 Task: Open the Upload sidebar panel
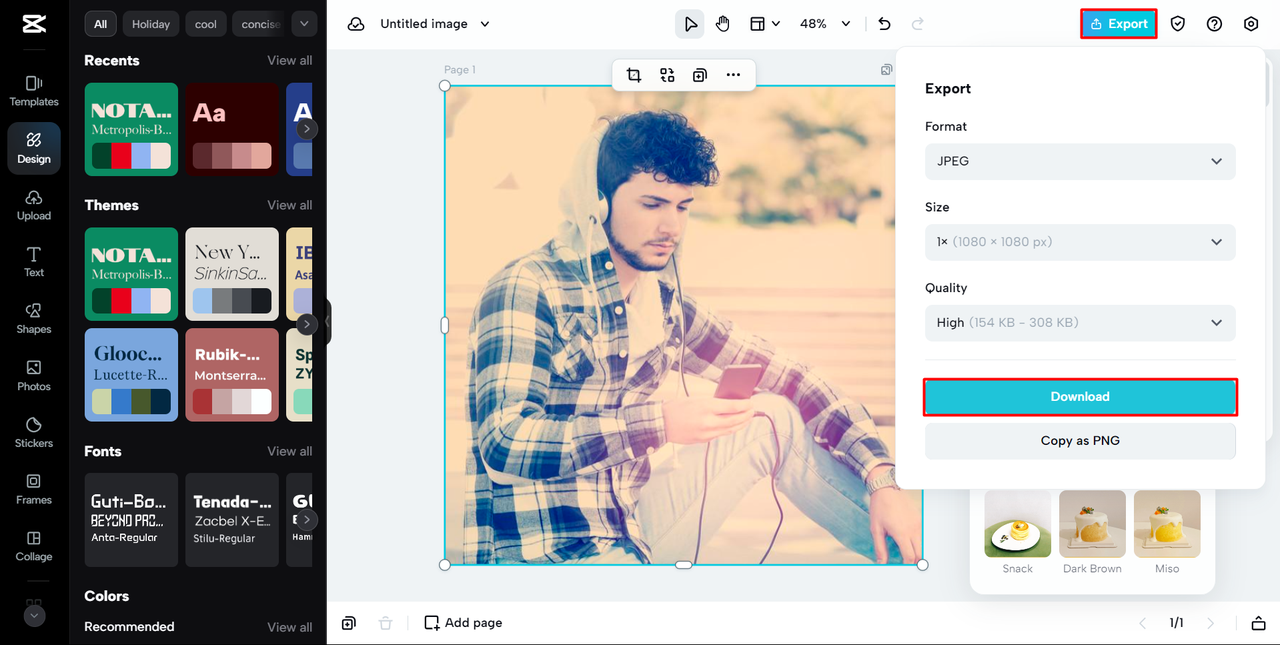coord(34,205)
